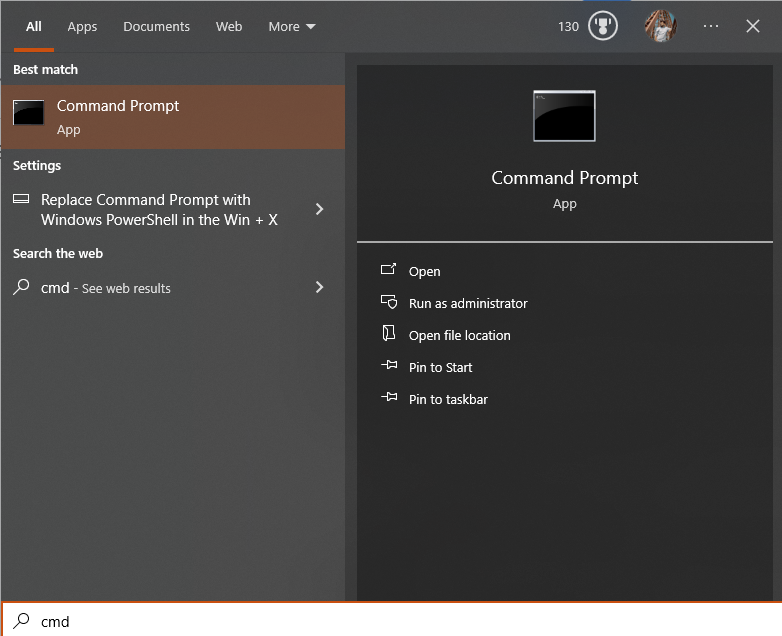Click the Run as administrator shield icon
Viewport: 782px width, 636px height.
(x=389, y=302)
